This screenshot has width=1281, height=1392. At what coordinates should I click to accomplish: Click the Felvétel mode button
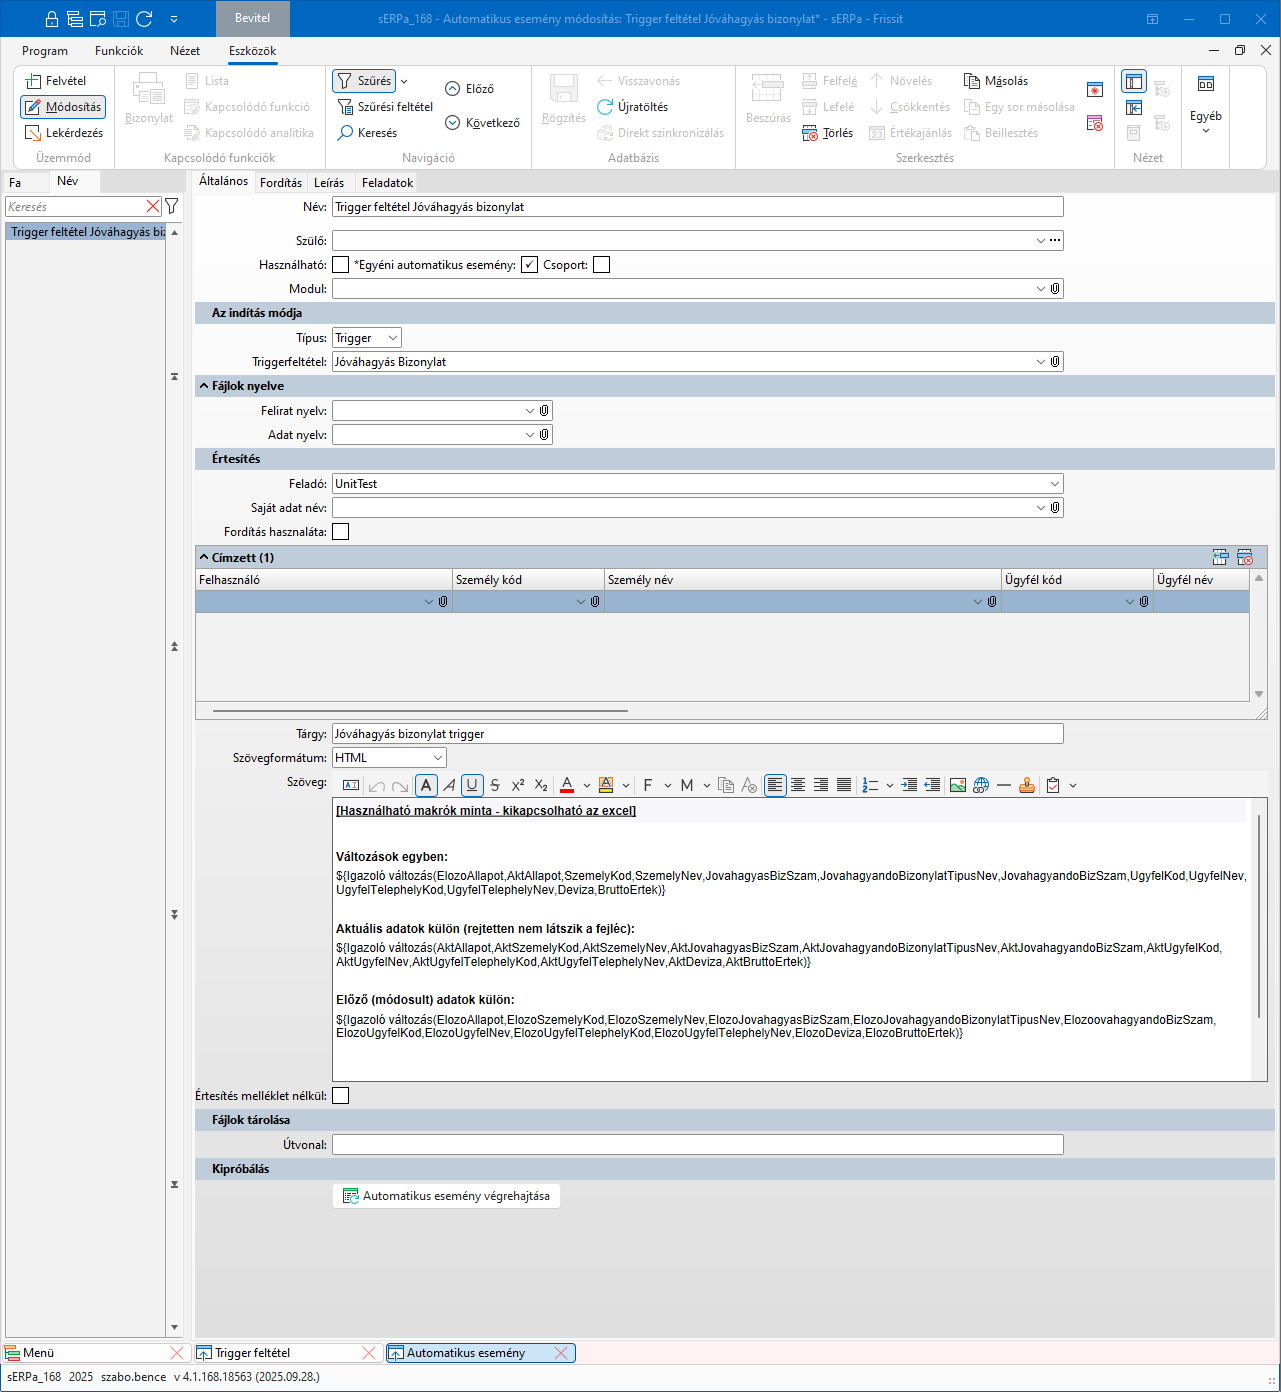click(x=56, y=81)
